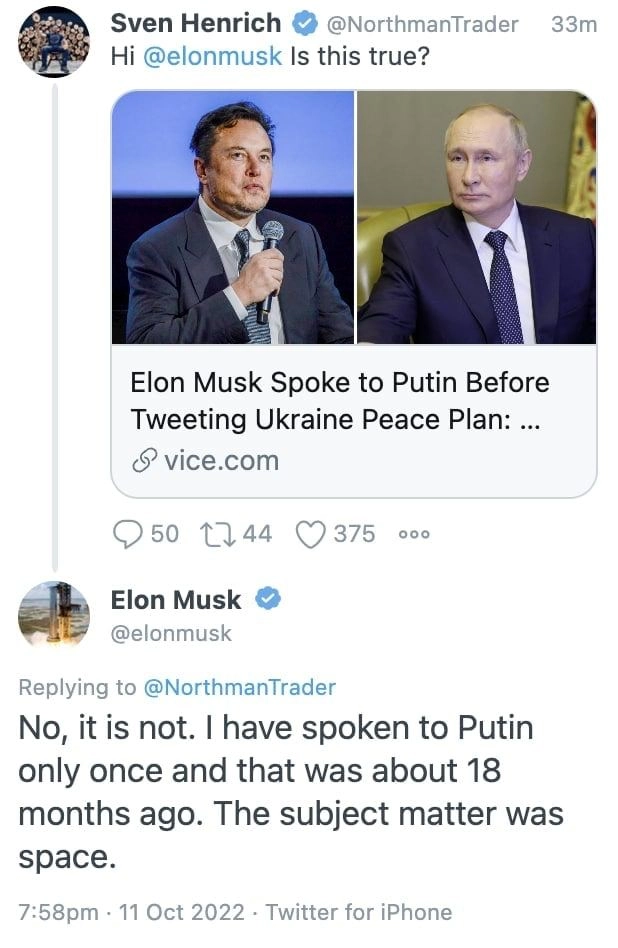Click Elon Musk's blue verified checkmark

coord(267,599)
